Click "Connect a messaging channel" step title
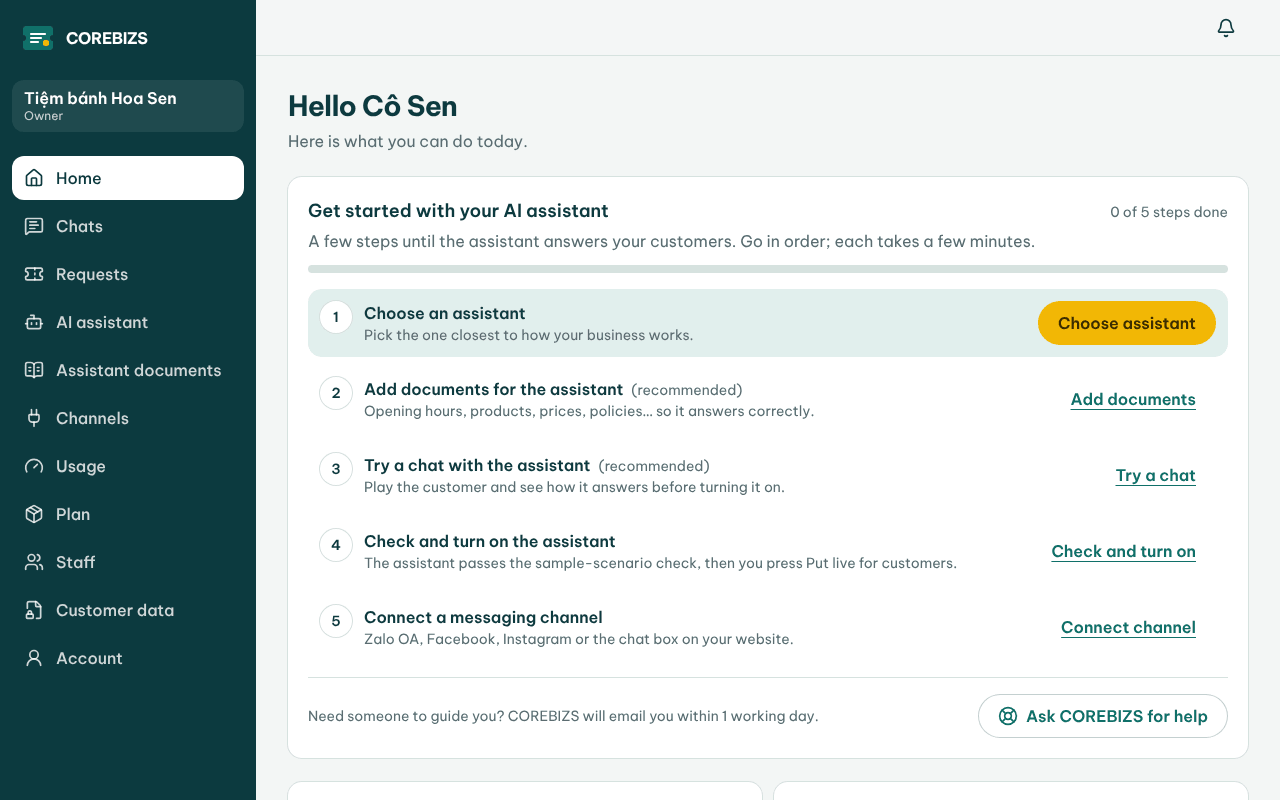 pyautogui.click(x=483, y=617)
